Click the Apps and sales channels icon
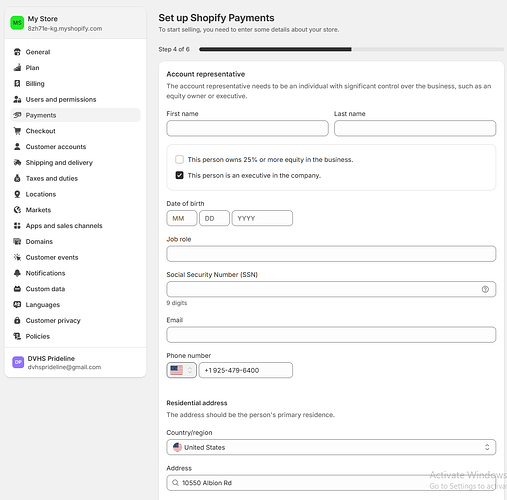Image resolution: width=507 pixels, height=500 pixels. (17, 226)
